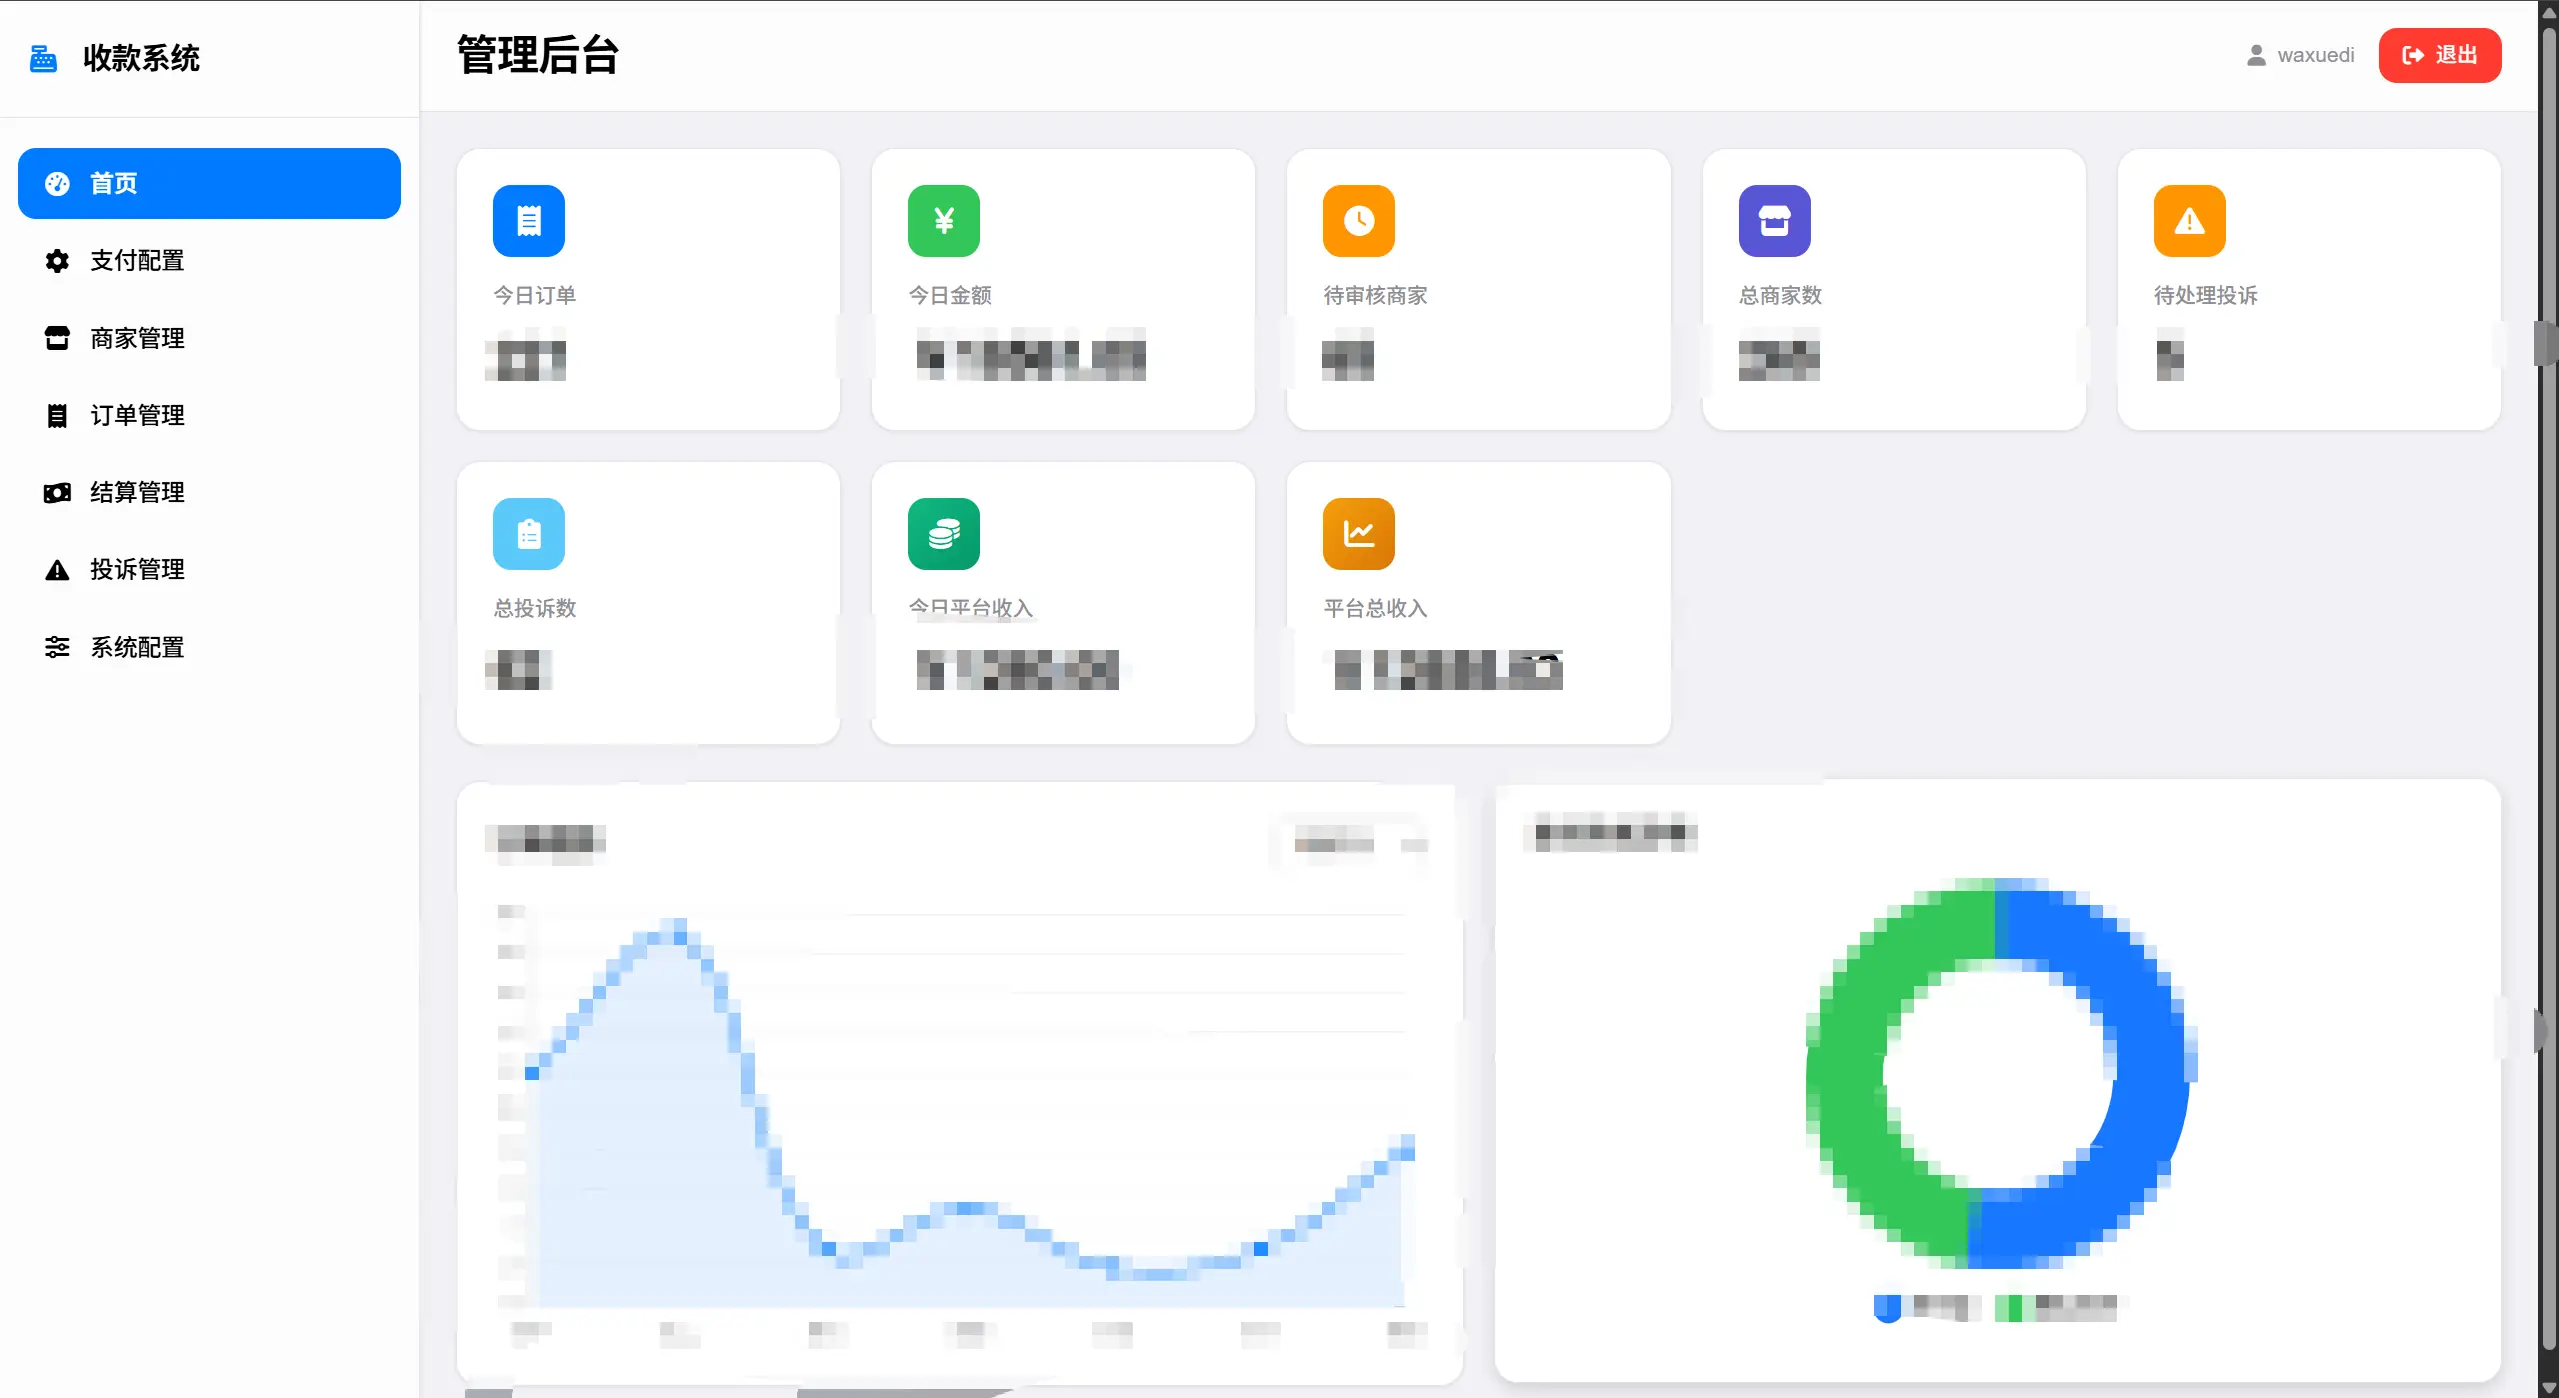Image resolution: width=2559 pixels, height=1398 pixels.
Task: Click the coins icon for 今日平台收入
Action: (x=943, y=534)
